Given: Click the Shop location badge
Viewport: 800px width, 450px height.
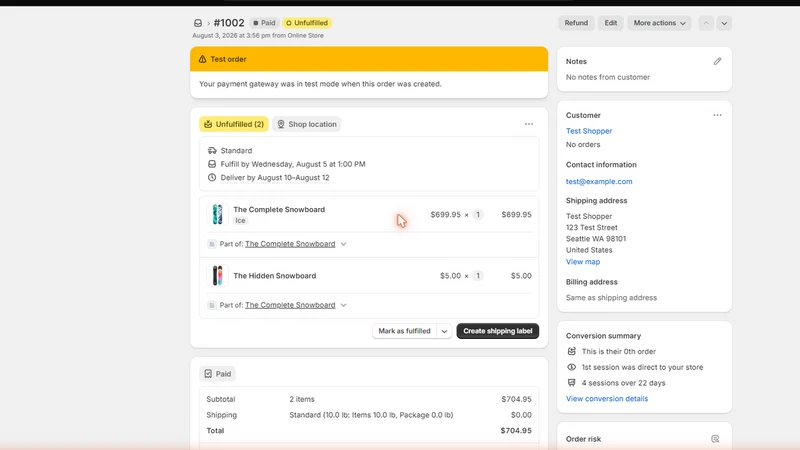Looking at the screenshot, I should pyautogui.click(x=307, y=124).
